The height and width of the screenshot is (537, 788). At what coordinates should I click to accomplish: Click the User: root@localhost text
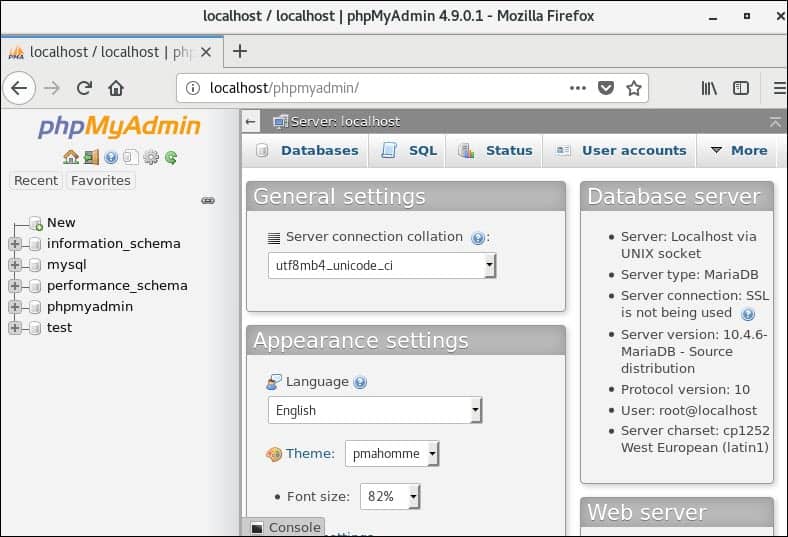click(688, 411)
